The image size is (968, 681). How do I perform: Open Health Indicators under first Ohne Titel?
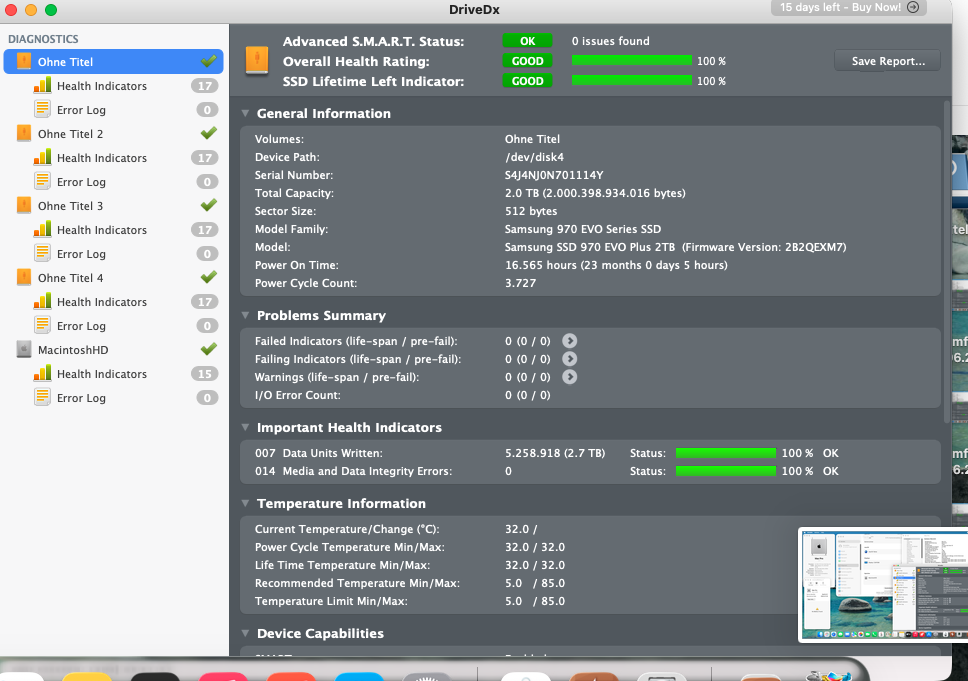pos(101,86)
